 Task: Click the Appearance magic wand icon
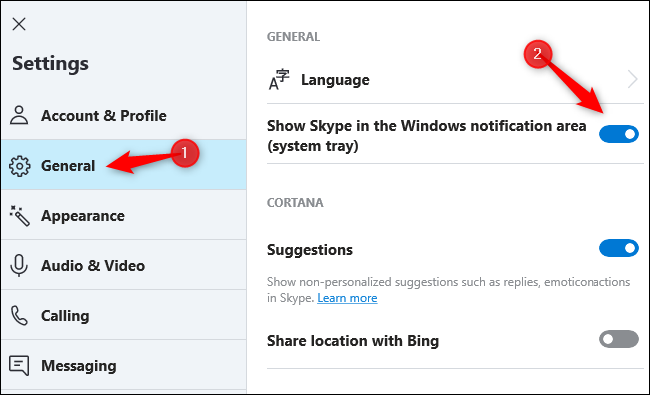[x=19, y=216]
